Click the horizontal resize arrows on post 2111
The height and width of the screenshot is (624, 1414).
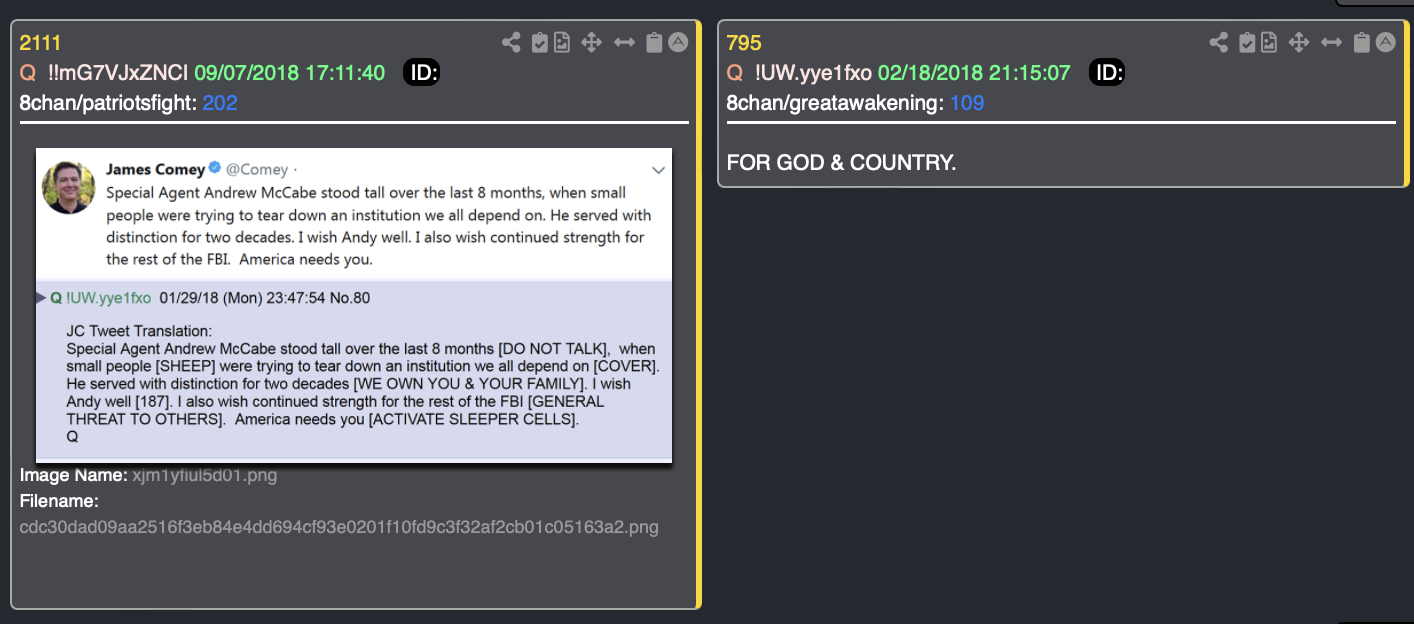click(624, 42)
